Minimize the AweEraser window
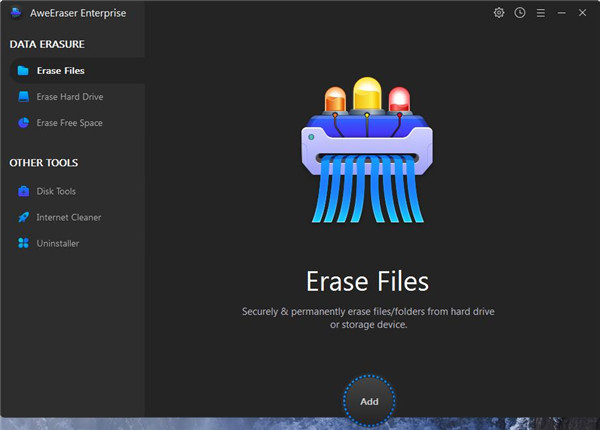This screenshot has height=430, width=600. pyautogui.click(x=561, y=13)
